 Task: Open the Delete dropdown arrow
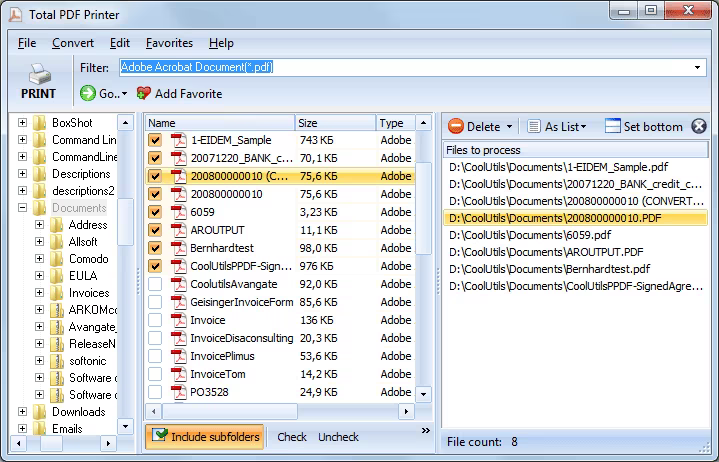point(509,127)
